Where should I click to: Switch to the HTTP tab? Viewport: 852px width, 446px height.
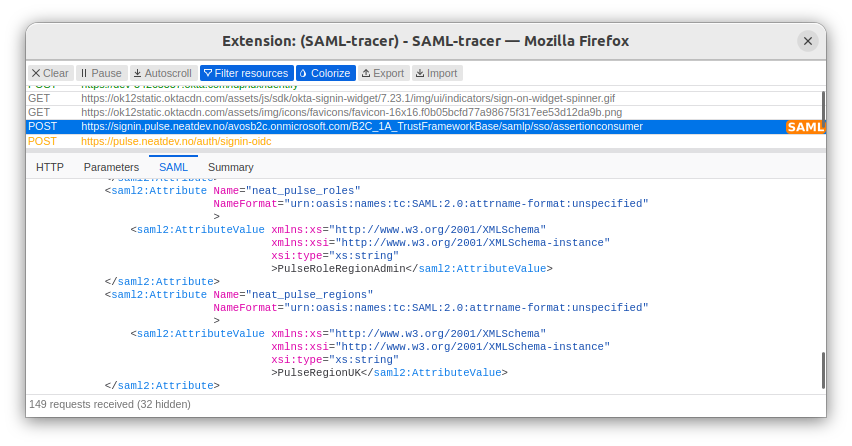coord(50,167)
